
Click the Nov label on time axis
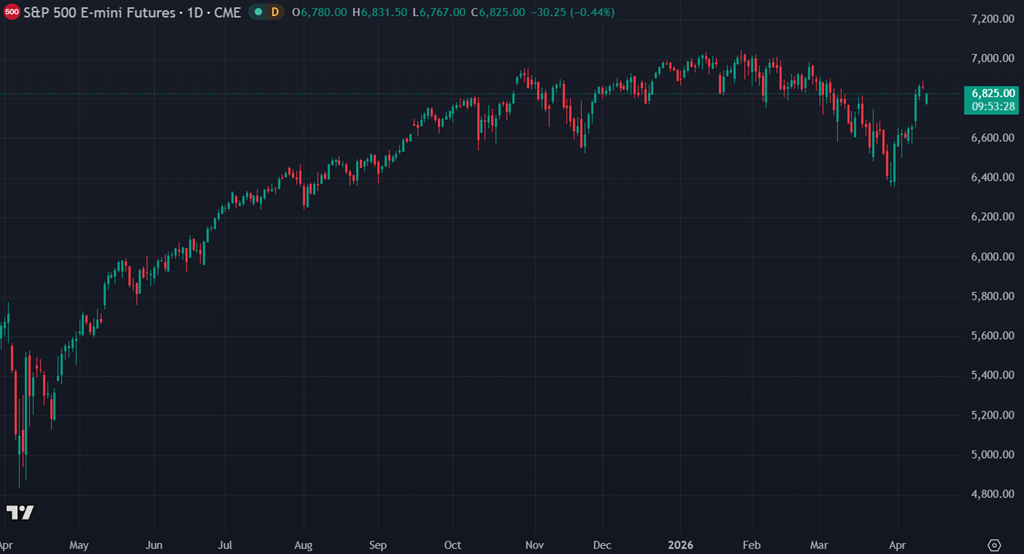(x=535, y=545)
